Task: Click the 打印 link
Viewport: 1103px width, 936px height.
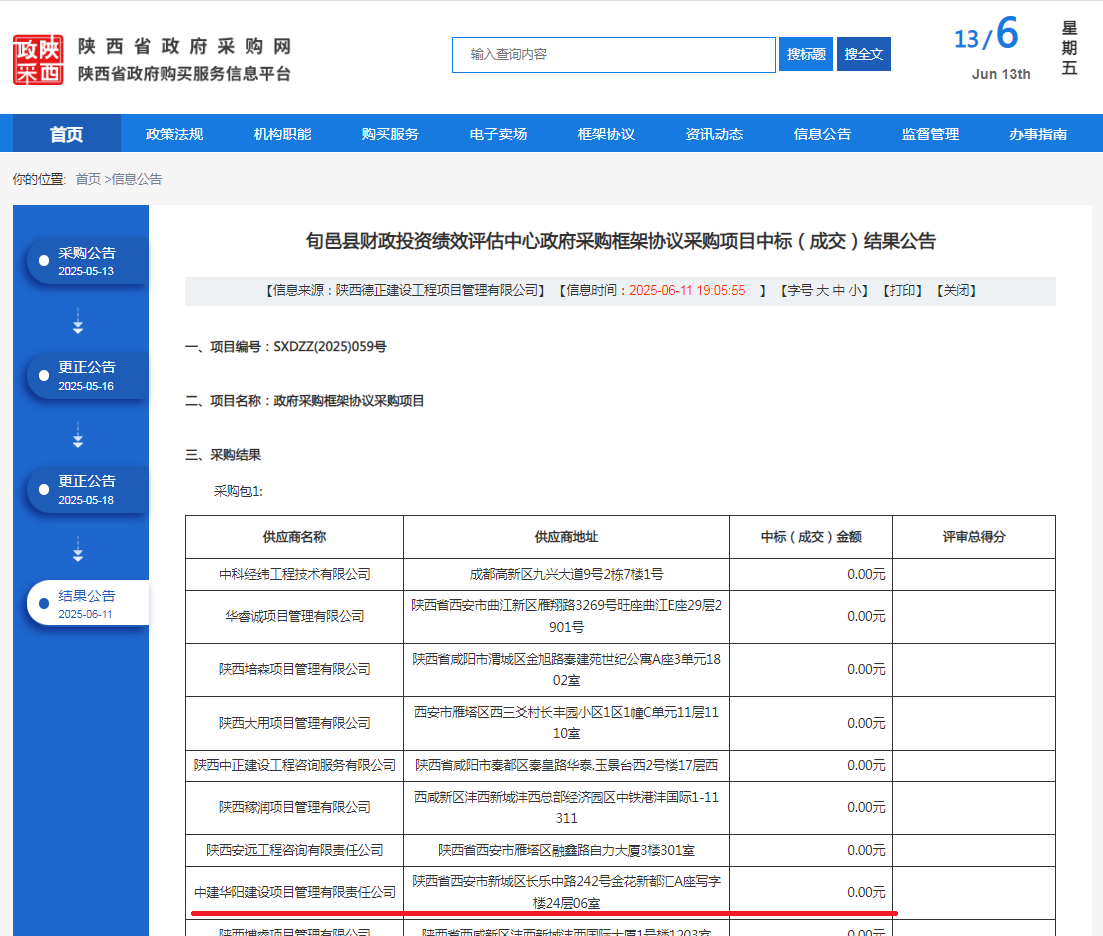Action: click(903, 290)
